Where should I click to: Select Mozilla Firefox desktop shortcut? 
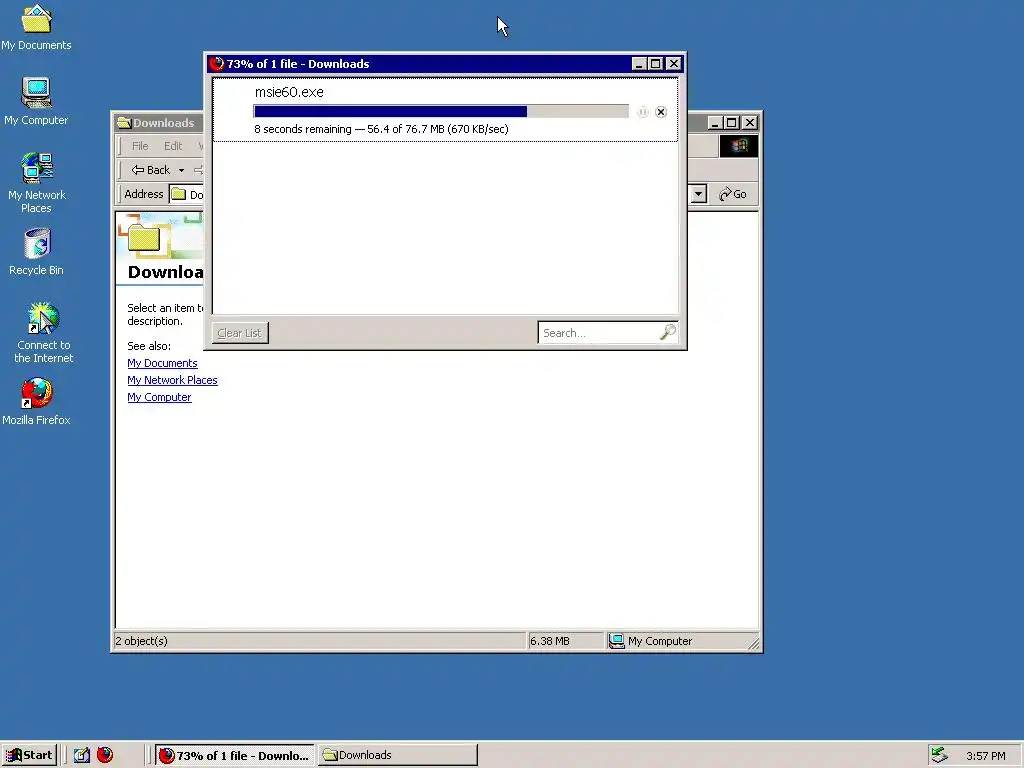click(x=36, y=402)
